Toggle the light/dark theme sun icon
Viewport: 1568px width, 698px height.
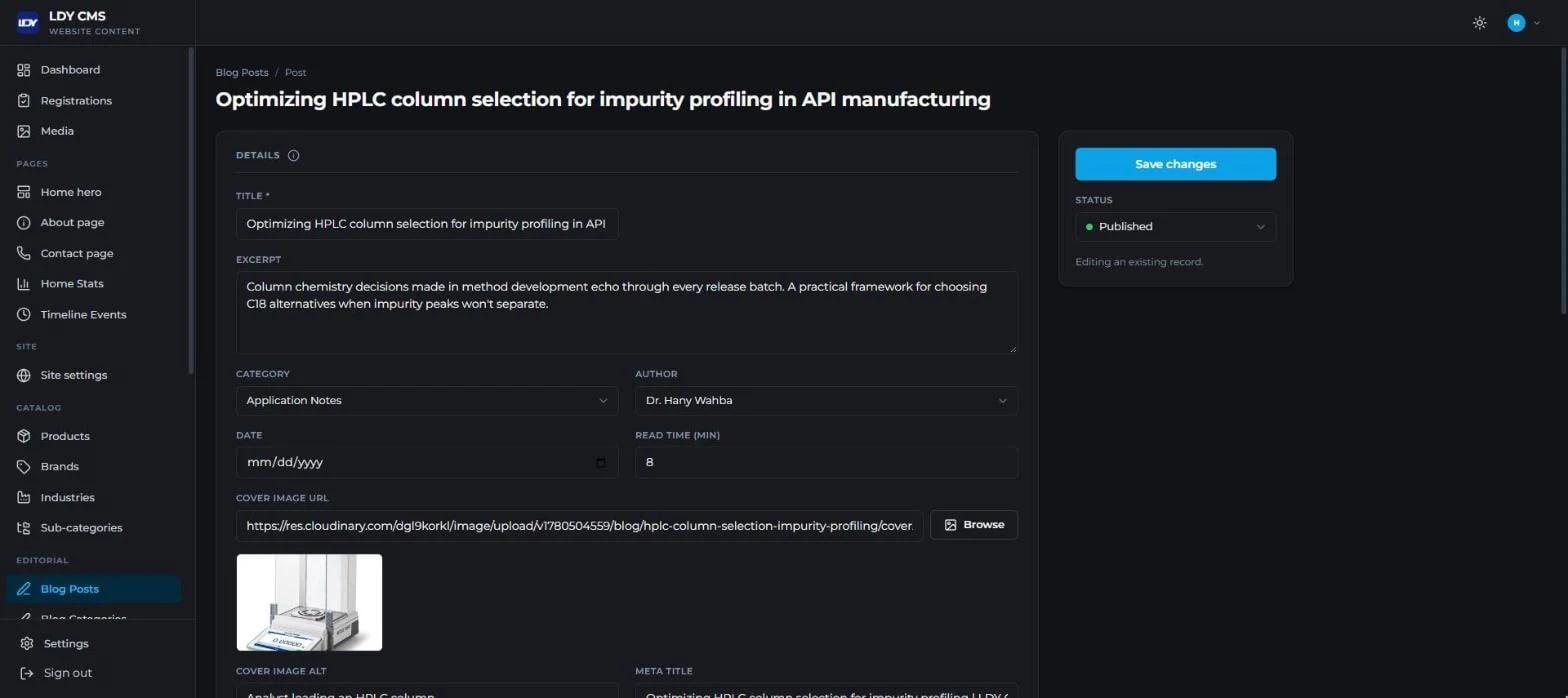1480,23
